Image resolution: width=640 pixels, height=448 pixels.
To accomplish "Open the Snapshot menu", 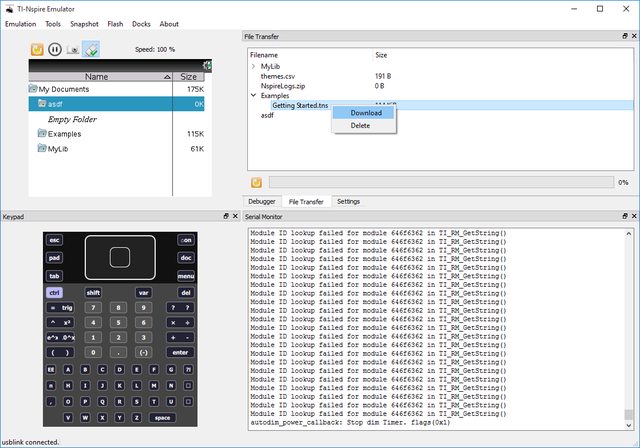I will coord(84,24).
